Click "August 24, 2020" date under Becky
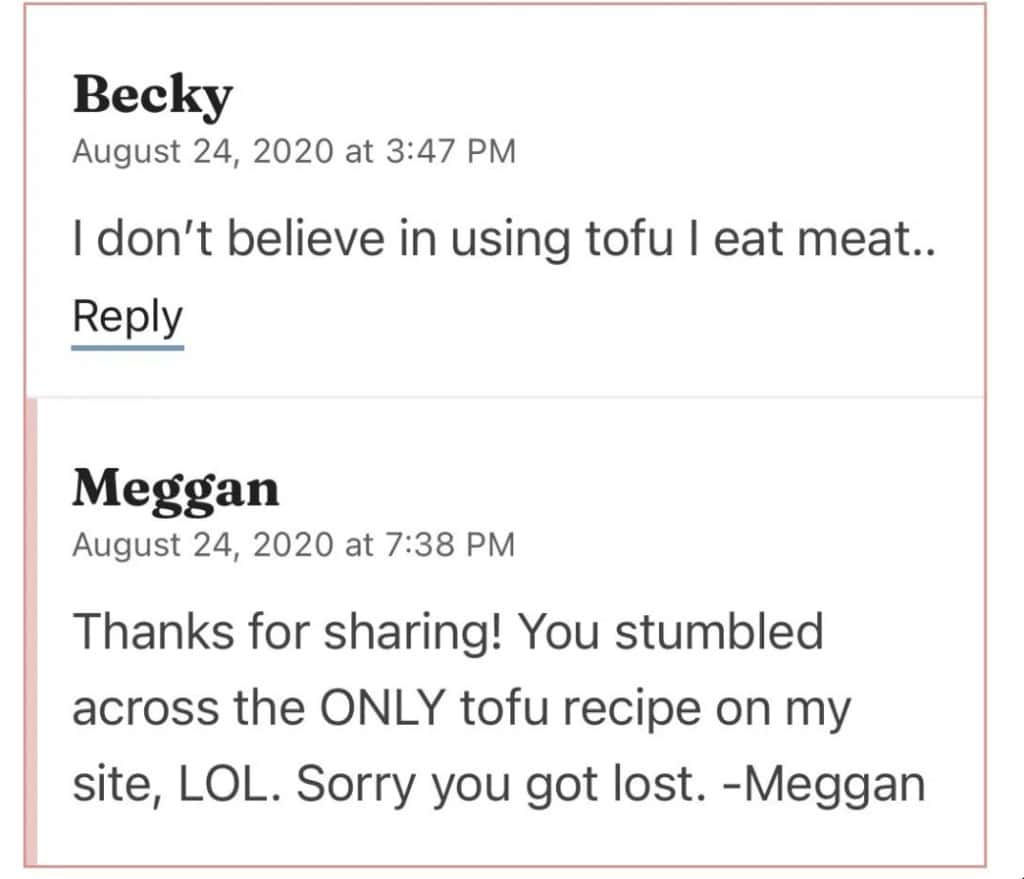Image resolution: width=1024 pixels, height=879 pixels. coord(203,152)
